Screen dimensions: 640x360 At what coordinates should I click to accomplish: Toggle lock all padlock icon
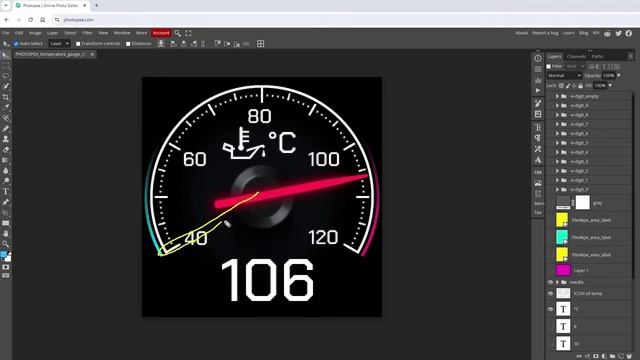click(x=580, y=86)
